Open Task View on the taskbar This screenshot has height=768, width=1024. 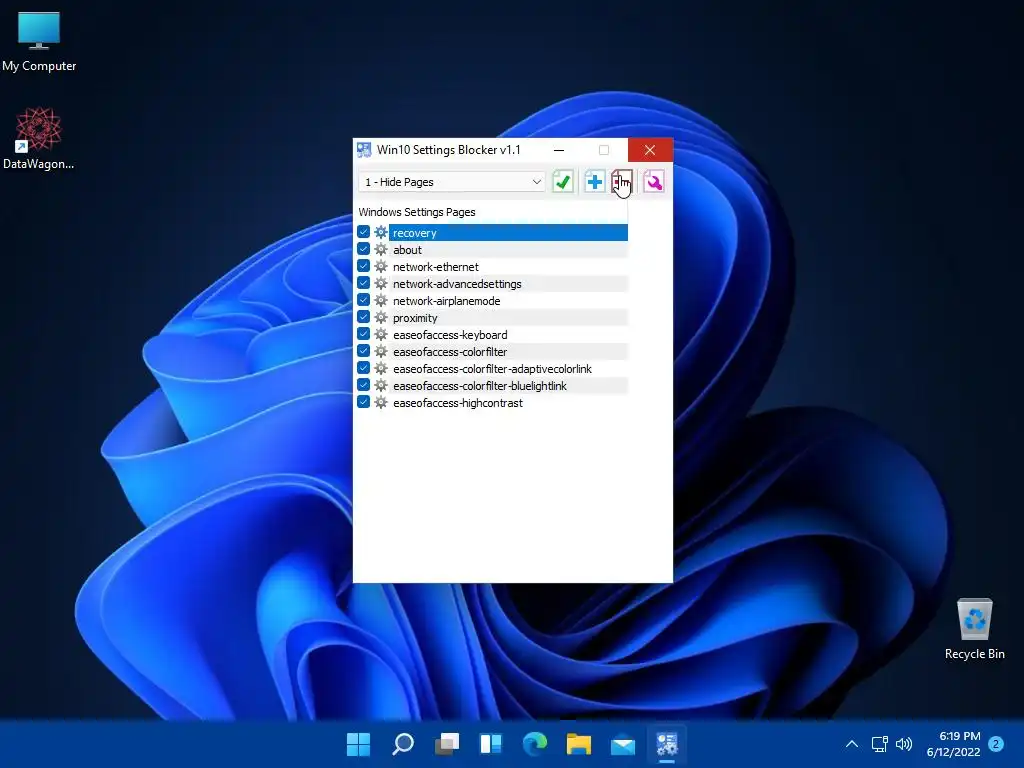point(447,744)
